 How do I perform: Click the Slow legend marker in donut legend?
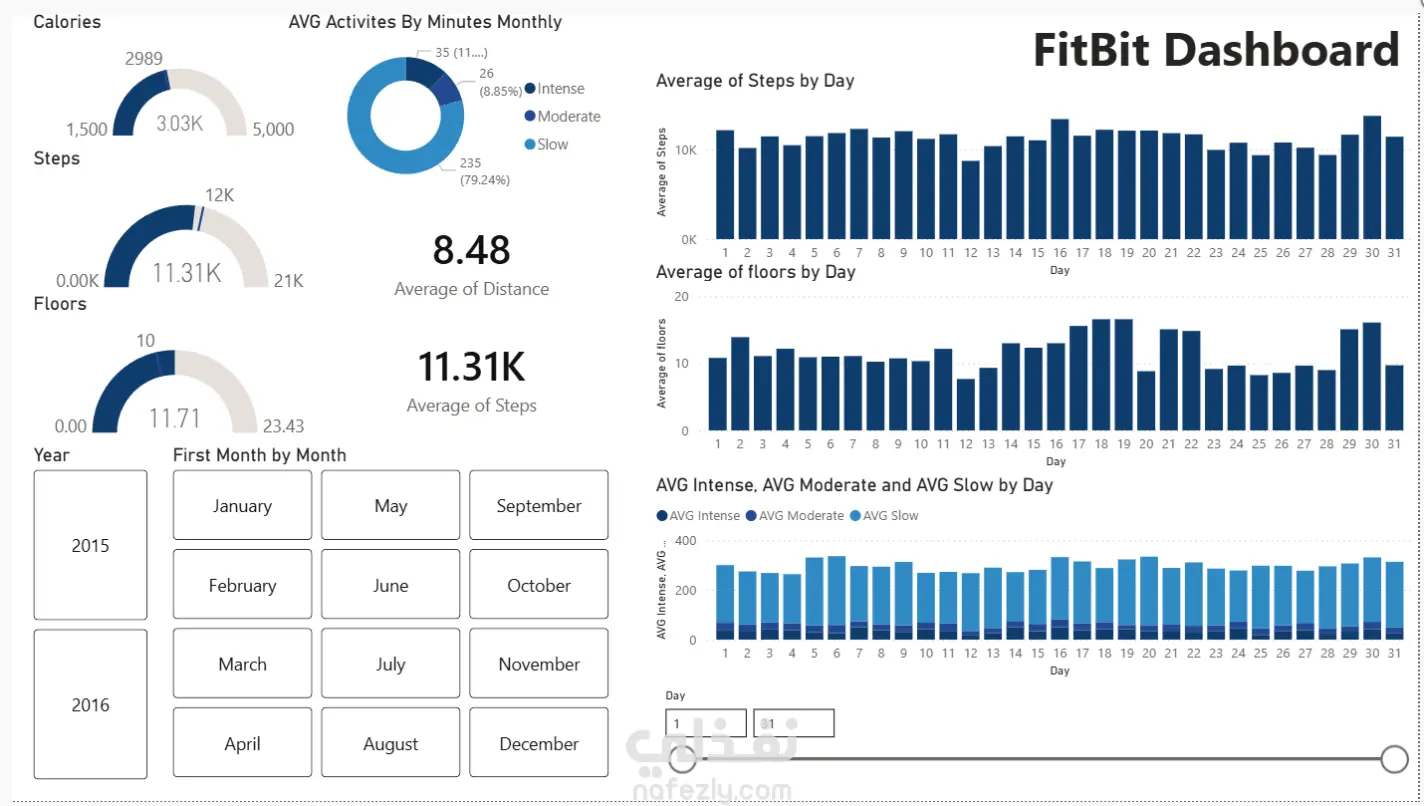(x=530, y=145)
